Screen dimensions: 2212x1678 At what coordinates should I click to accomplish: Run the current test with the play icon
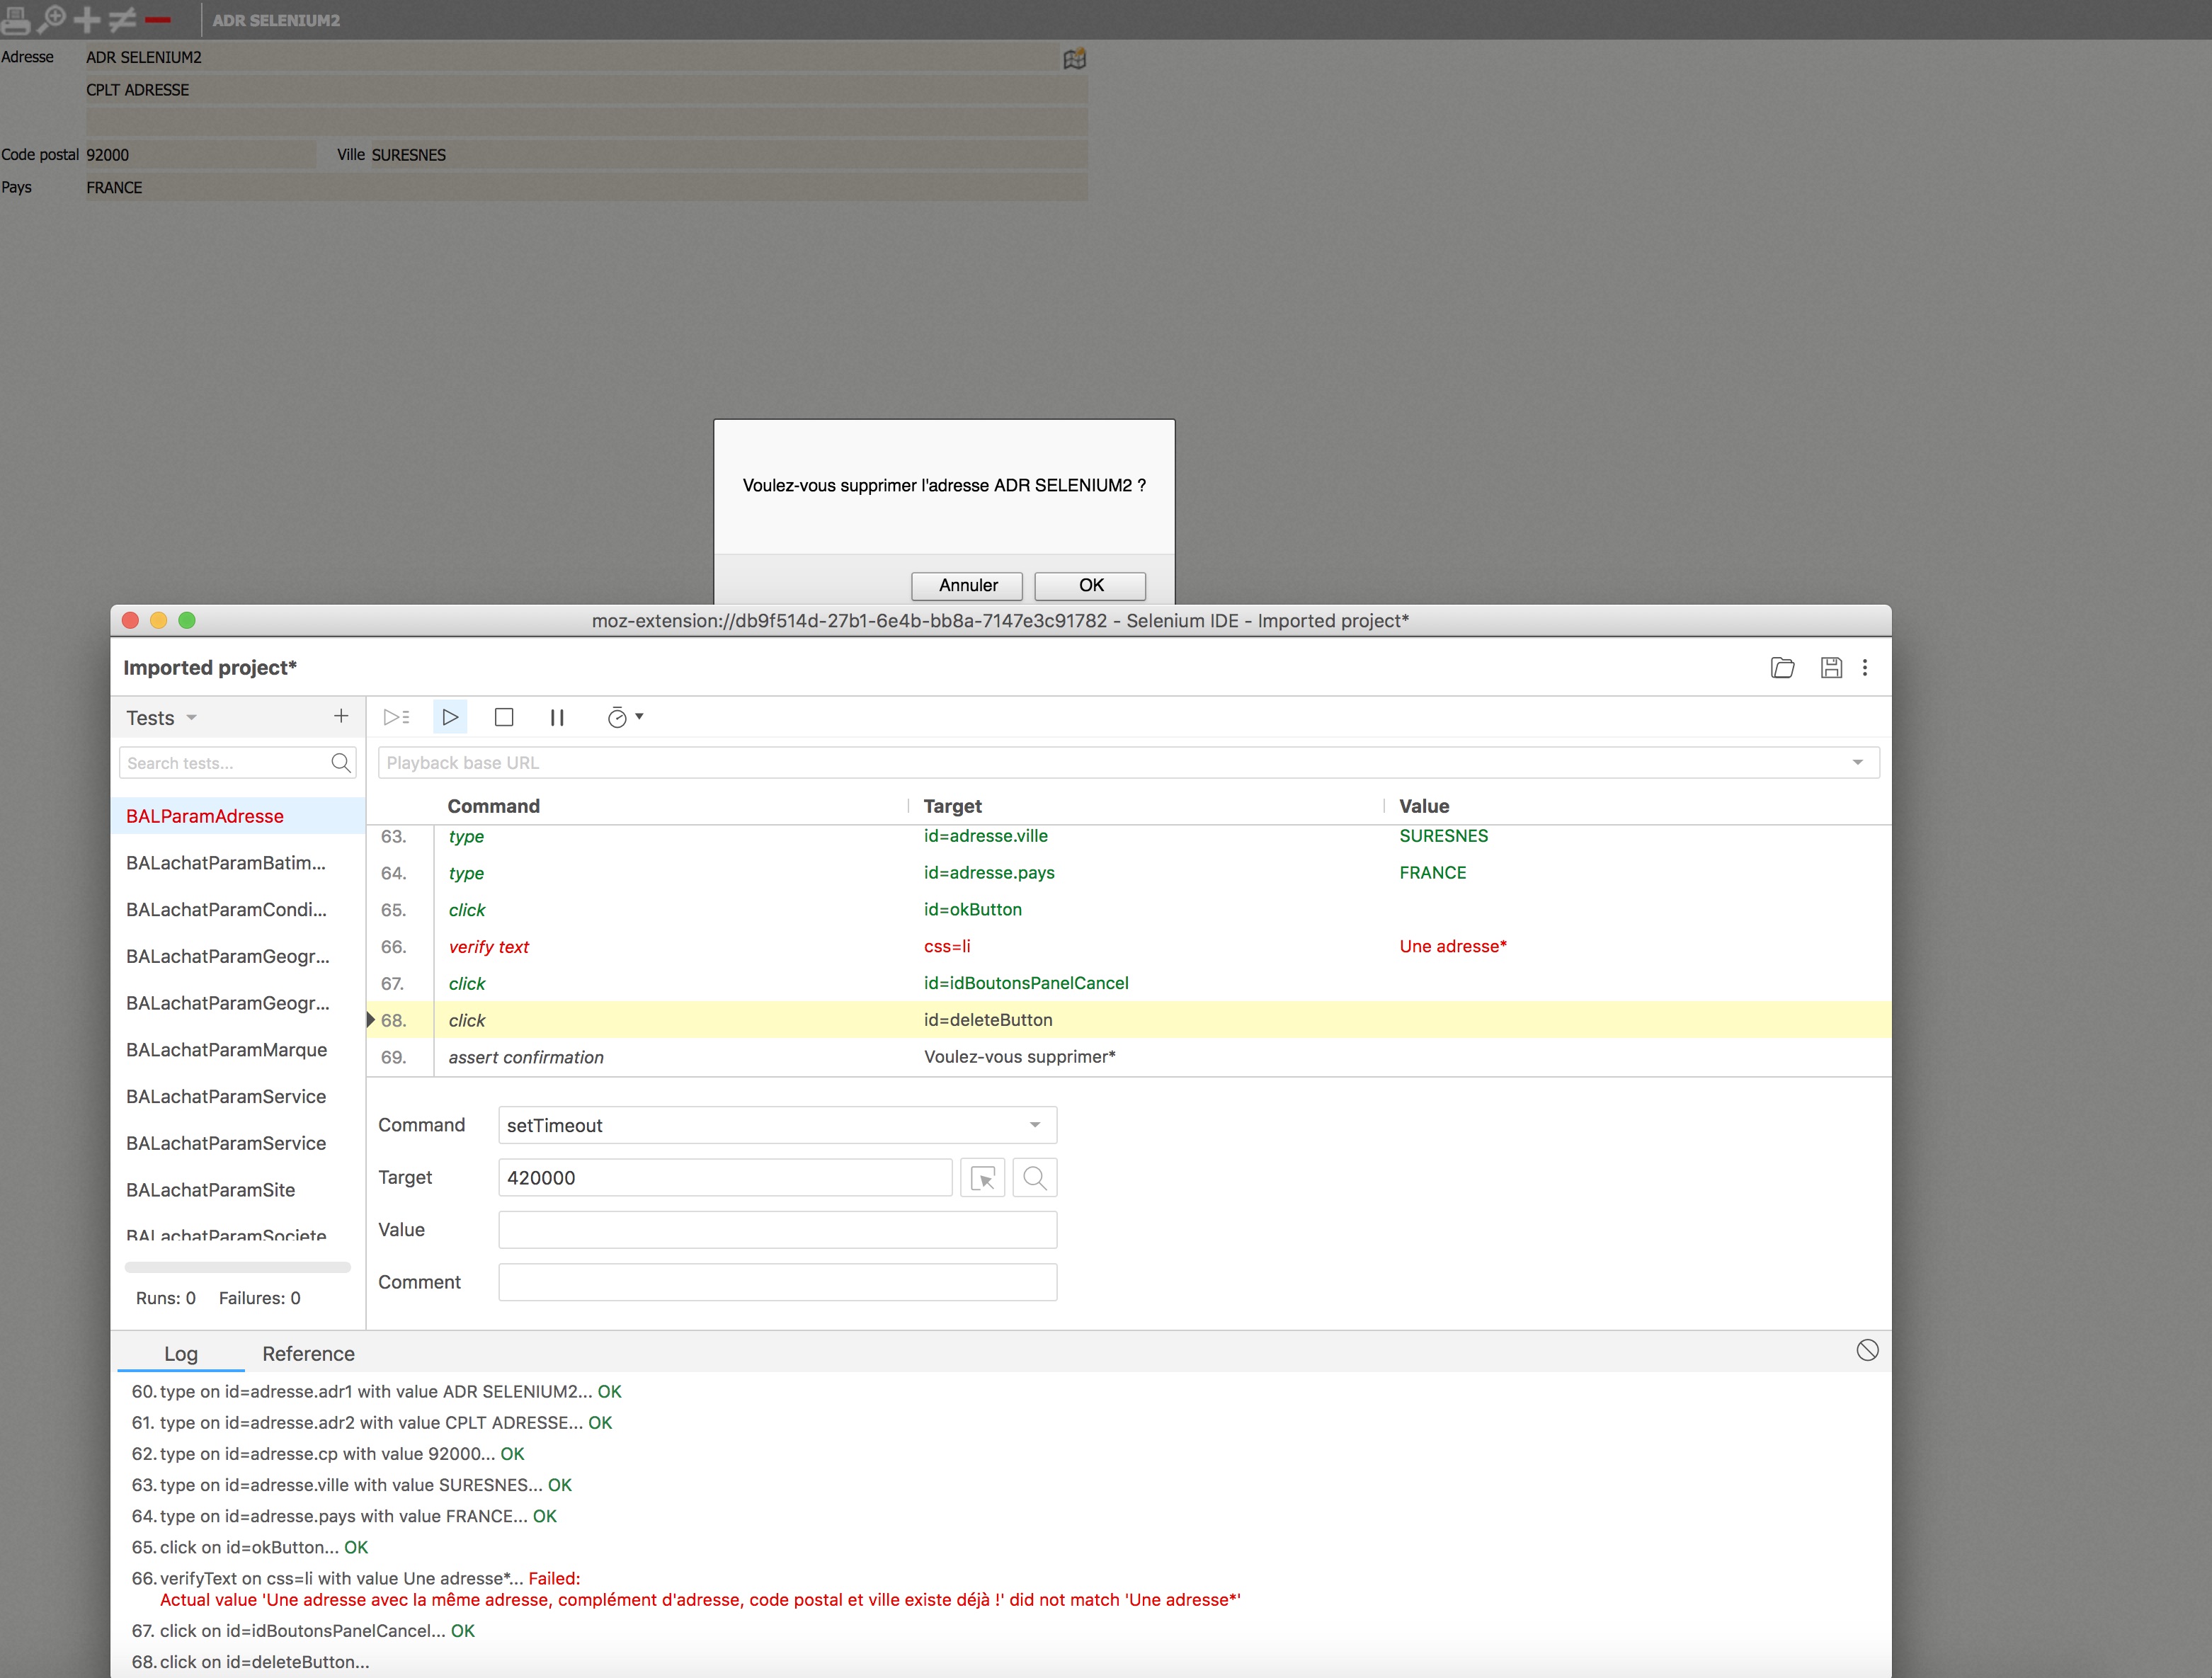450,717
